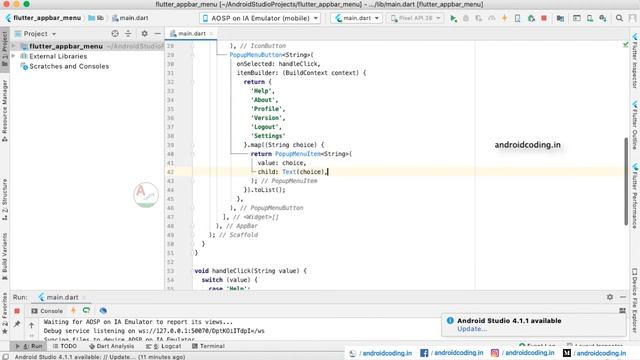The height and width of the screenshot is (360, 640).
Task: Open Project Structure icon in toolbar
Action: click(560, 18)
